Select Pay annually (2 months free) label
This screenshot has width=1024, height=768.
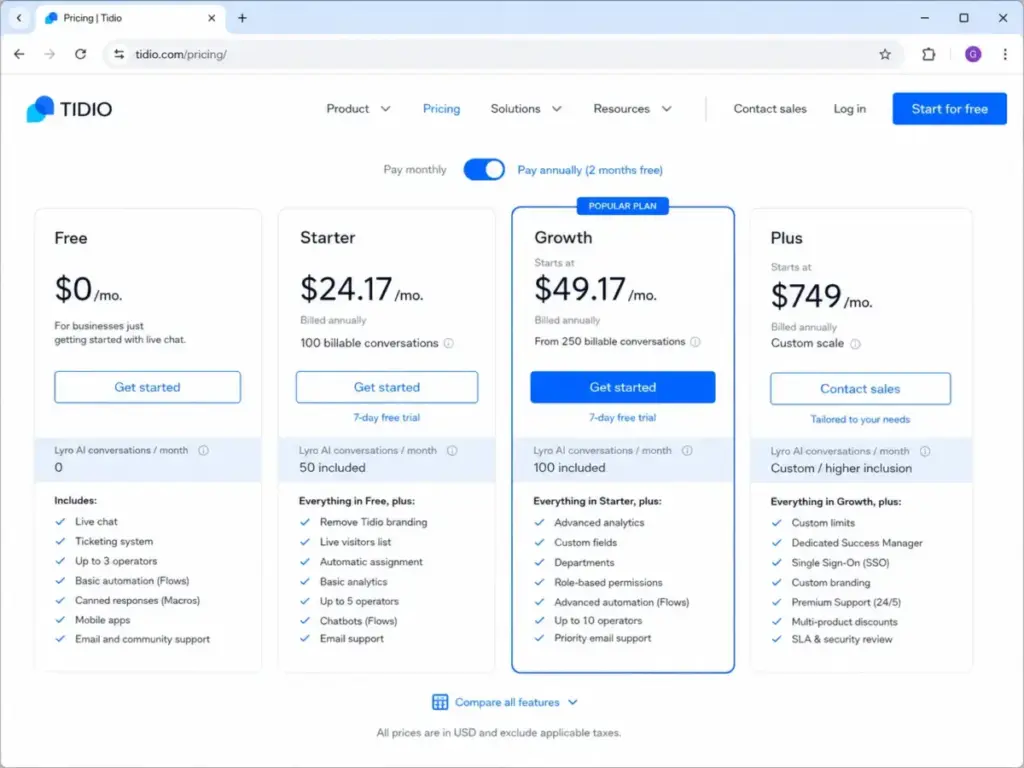click(x=590, y=170)
